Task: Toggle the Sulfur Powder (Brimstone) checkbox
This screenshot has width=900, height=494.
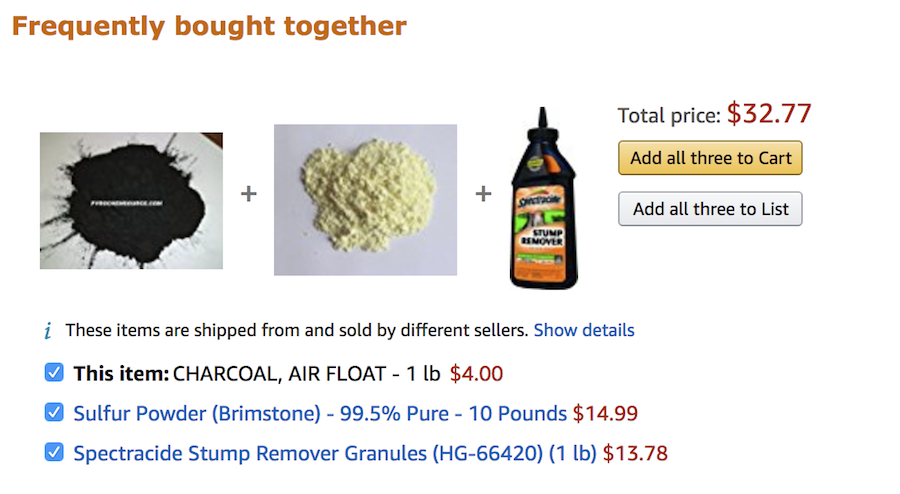Action: [54, 412]
